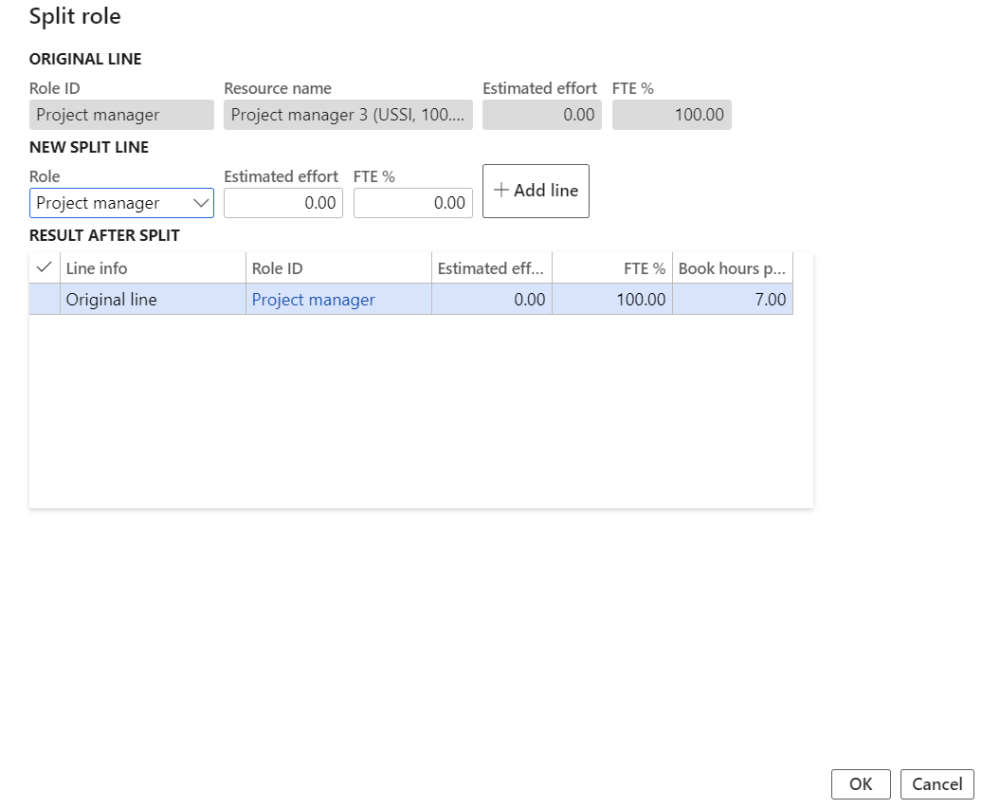This screenshot has width=1000, height=809.
Task: Click the Book hours column header
Action: (x=732, y=268)
